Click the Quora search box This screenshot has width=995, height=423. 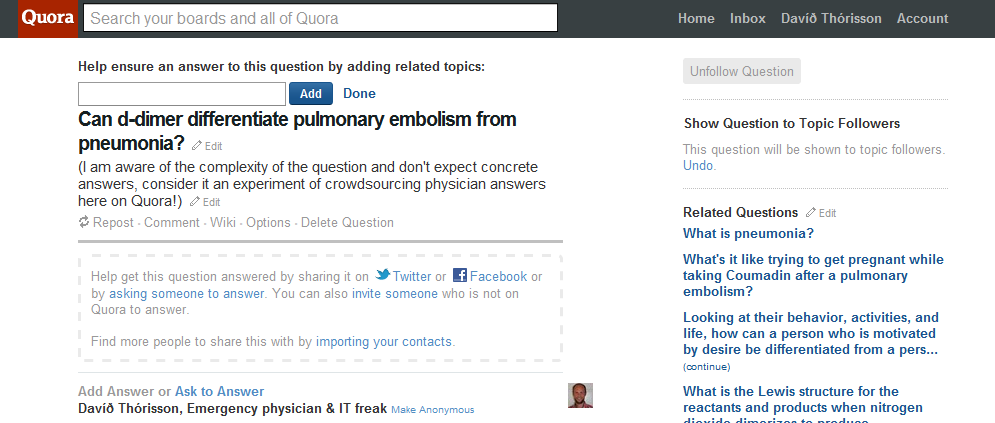[x=320, y=18]
